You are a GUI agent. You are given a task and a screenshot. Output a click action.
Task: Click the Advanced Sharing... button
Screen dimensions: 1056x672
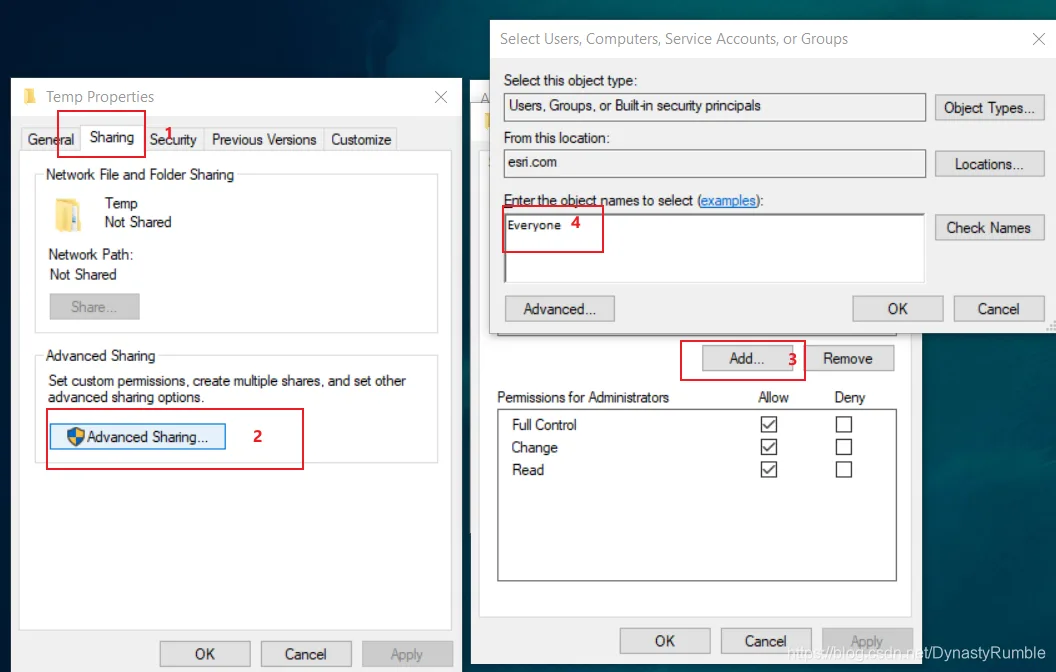138,436
